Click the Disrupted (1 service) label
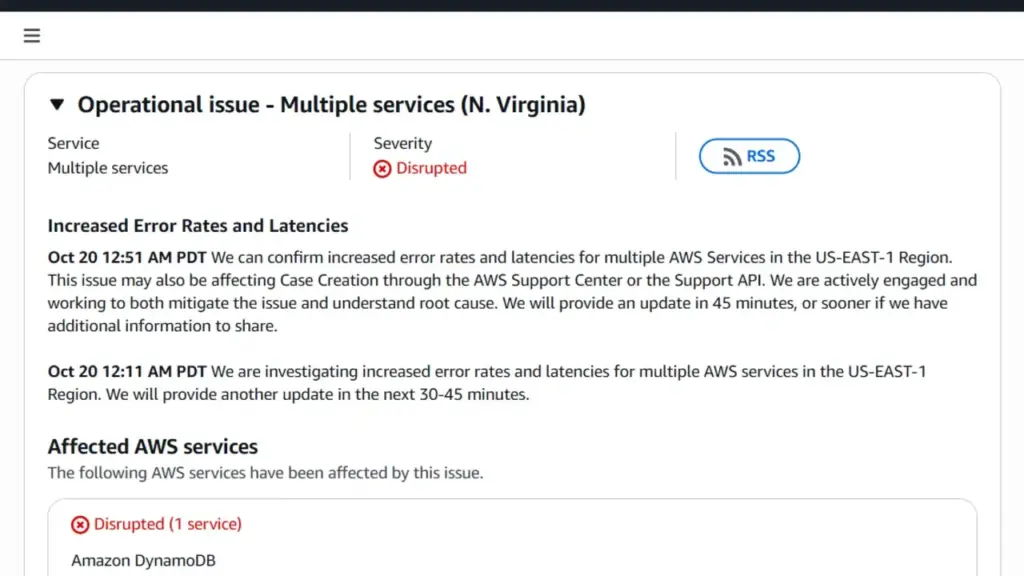The width and height of the screenshot is (1024, 576). 167,524
